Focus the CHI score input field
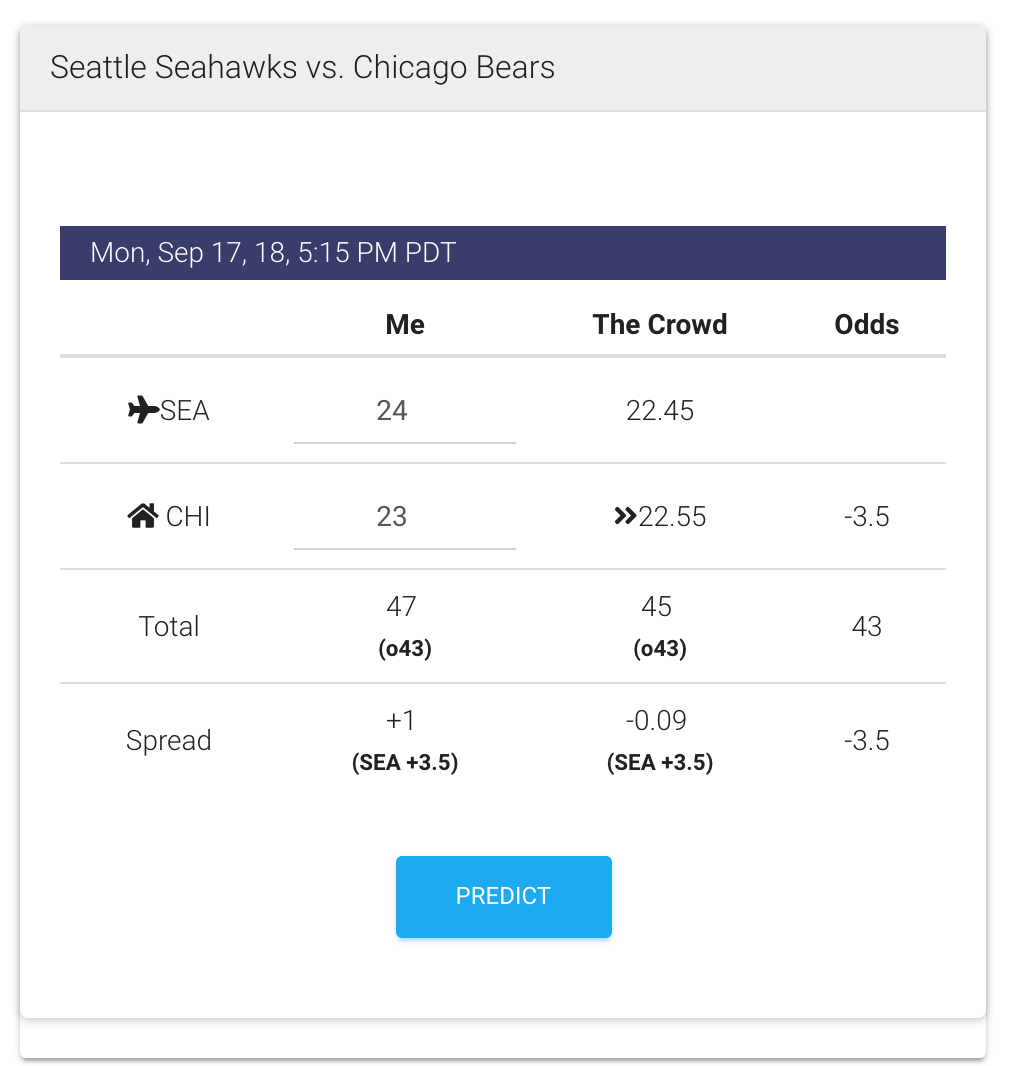Screen dimensions: 1010x1066 [x=404, y=517]
